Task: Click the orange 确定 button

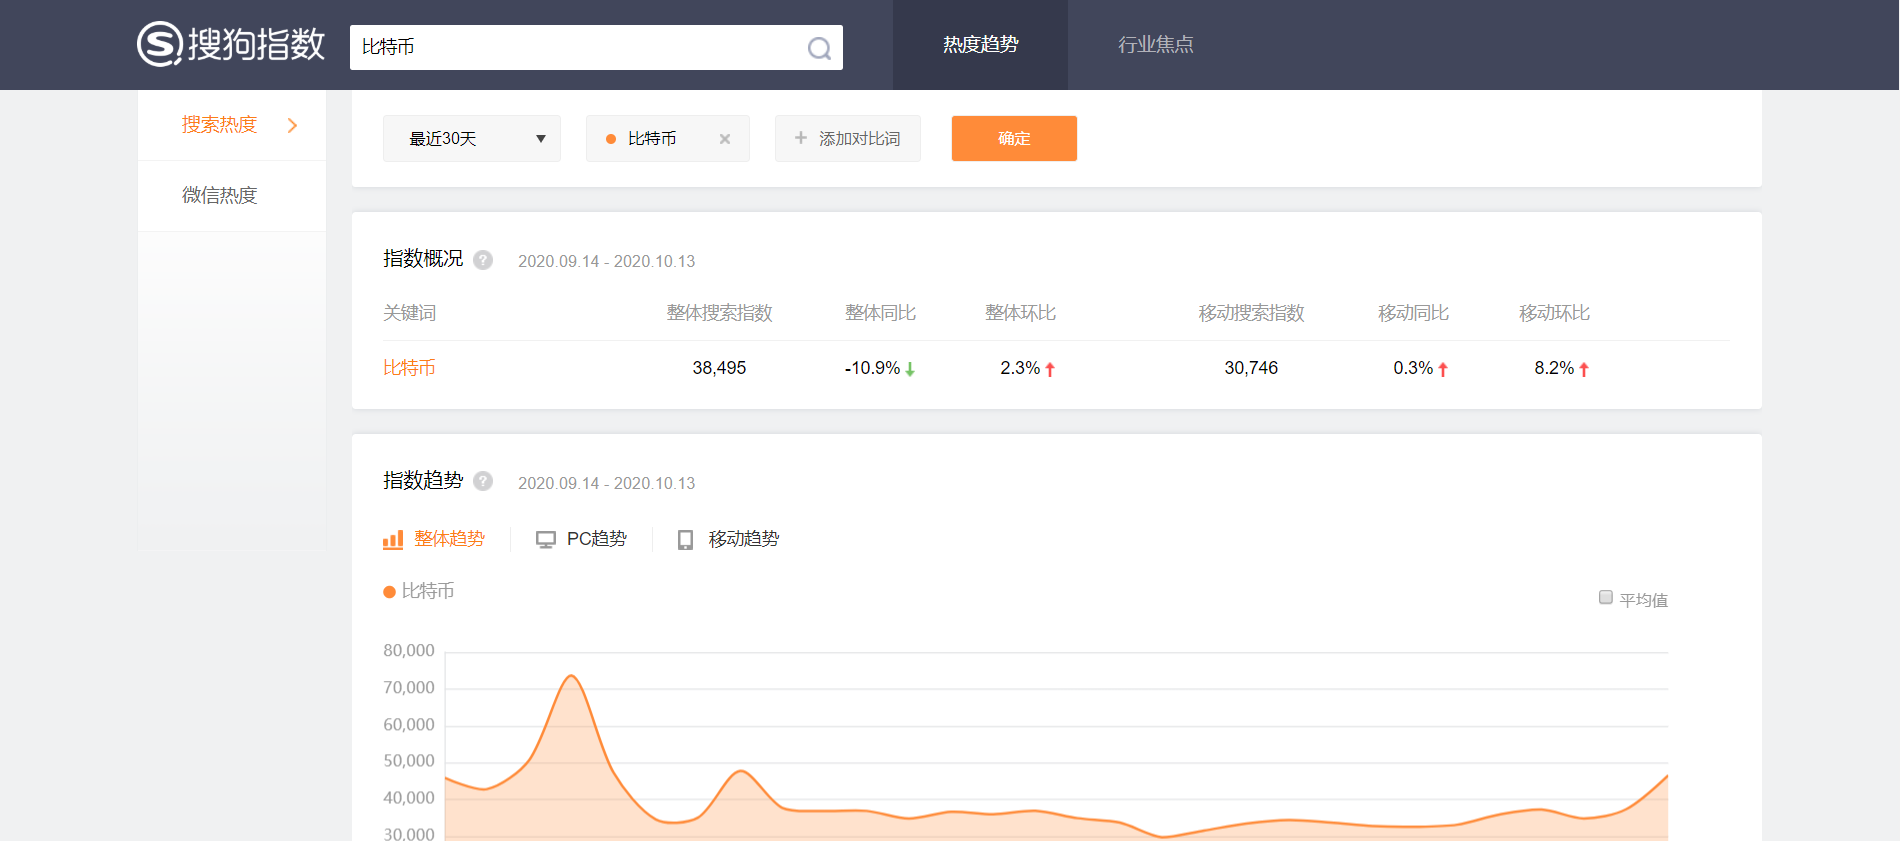Action: (x=1014, y=138)
